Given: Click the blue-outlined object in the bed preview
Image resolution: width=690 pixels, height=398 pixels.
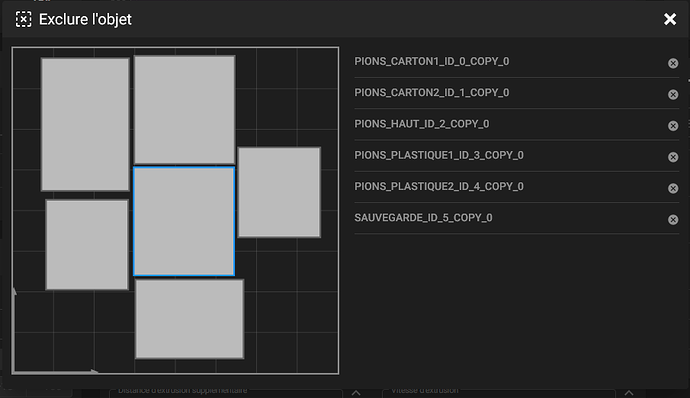Looking at the screenshot, I should (184, 221).
